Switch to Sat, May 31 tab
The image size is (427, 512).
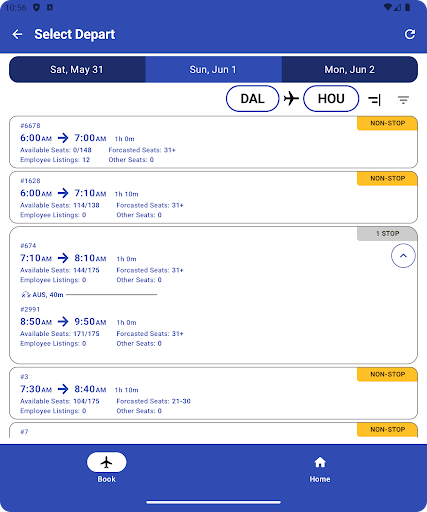(77, 69)
